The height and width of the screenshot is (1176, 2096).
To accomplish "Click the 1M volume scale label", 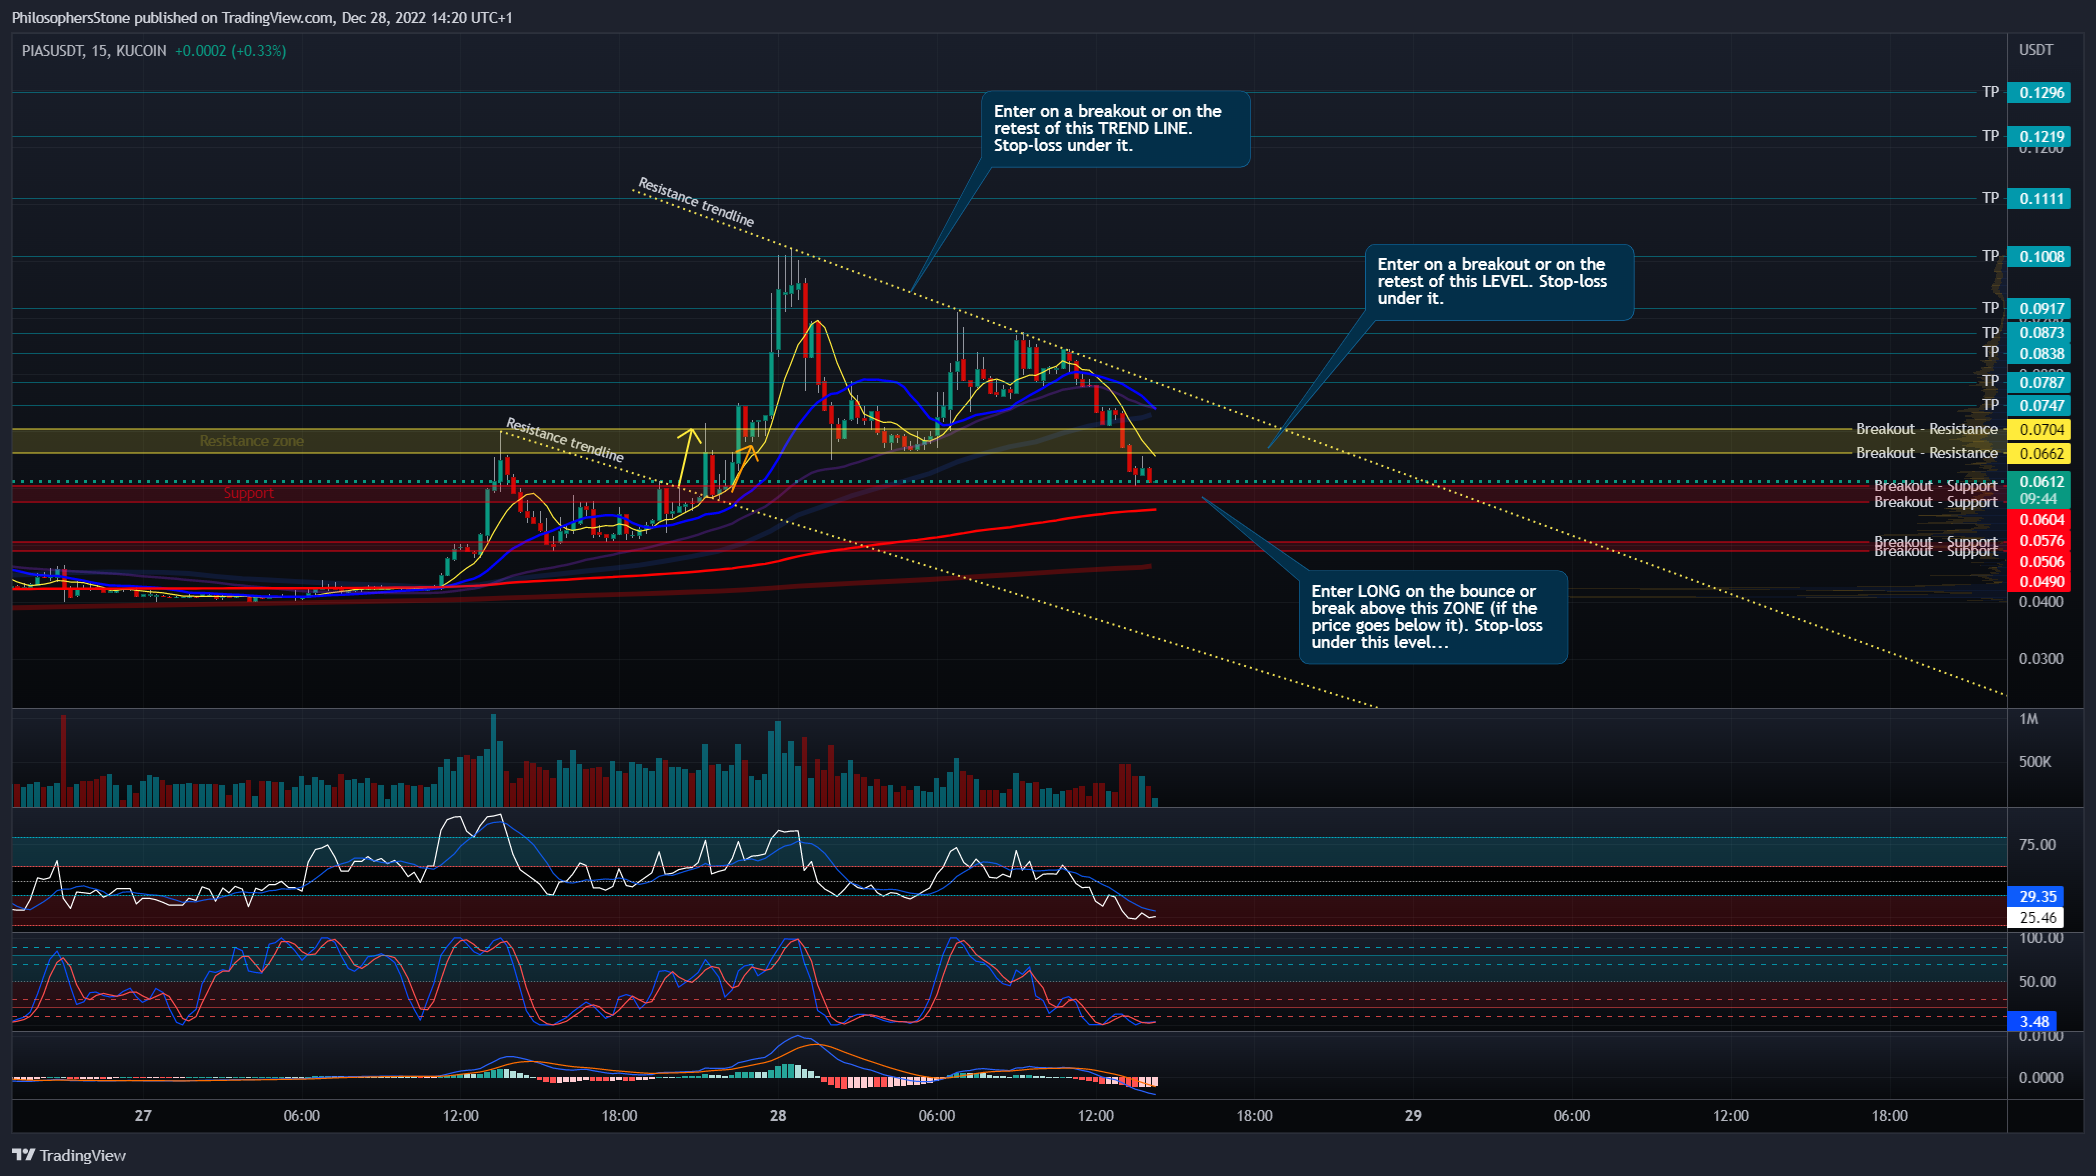I will 2028,719.
